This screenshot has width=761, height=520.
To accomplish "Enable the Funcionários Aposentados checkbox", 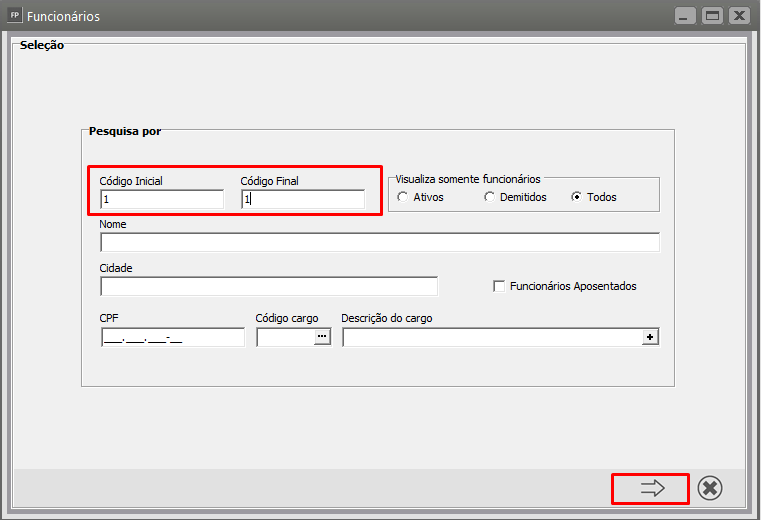I will (x=499, y=286).
